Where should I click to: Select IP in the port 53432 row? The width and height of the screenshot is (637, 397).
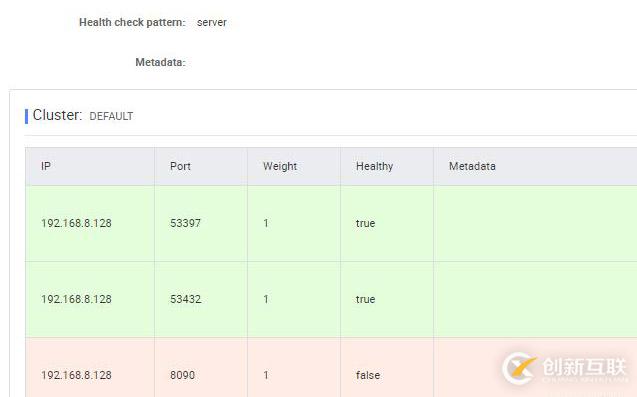[x=76, y=299]
